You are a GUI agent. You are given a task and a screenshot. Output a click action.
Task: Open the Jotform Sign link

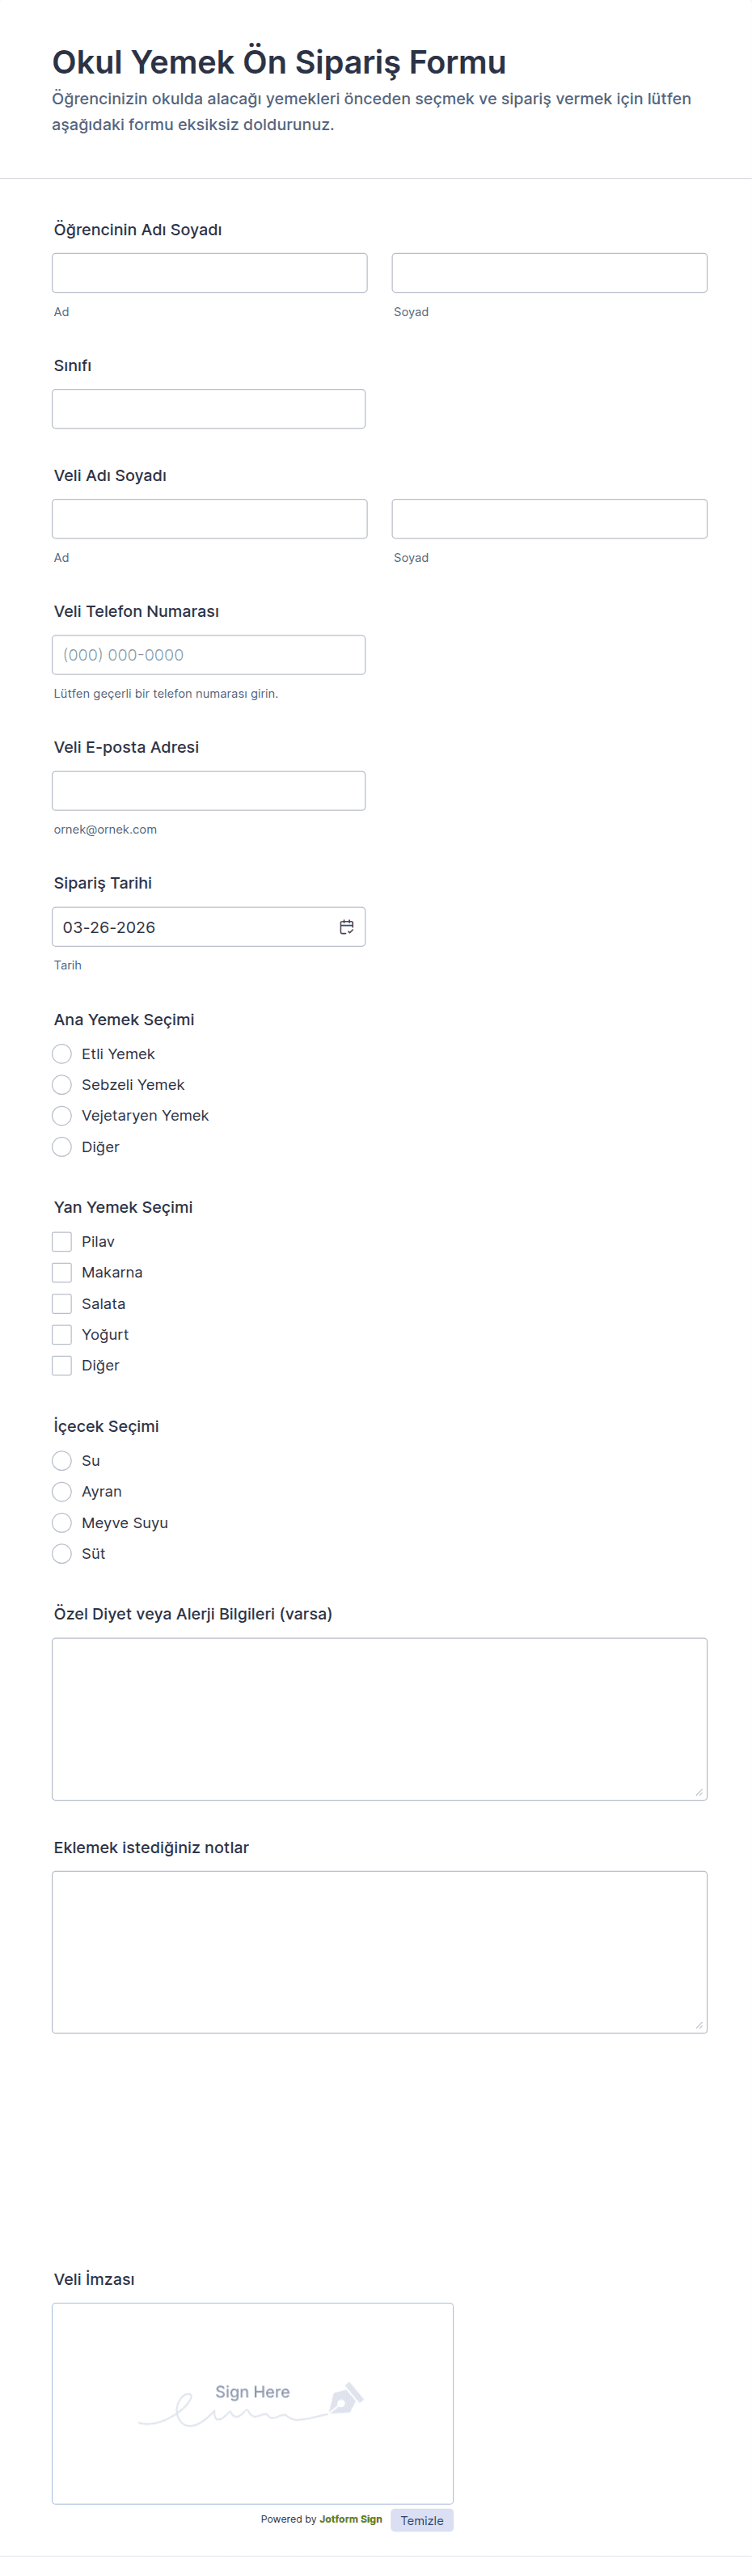pos(350,2519)
